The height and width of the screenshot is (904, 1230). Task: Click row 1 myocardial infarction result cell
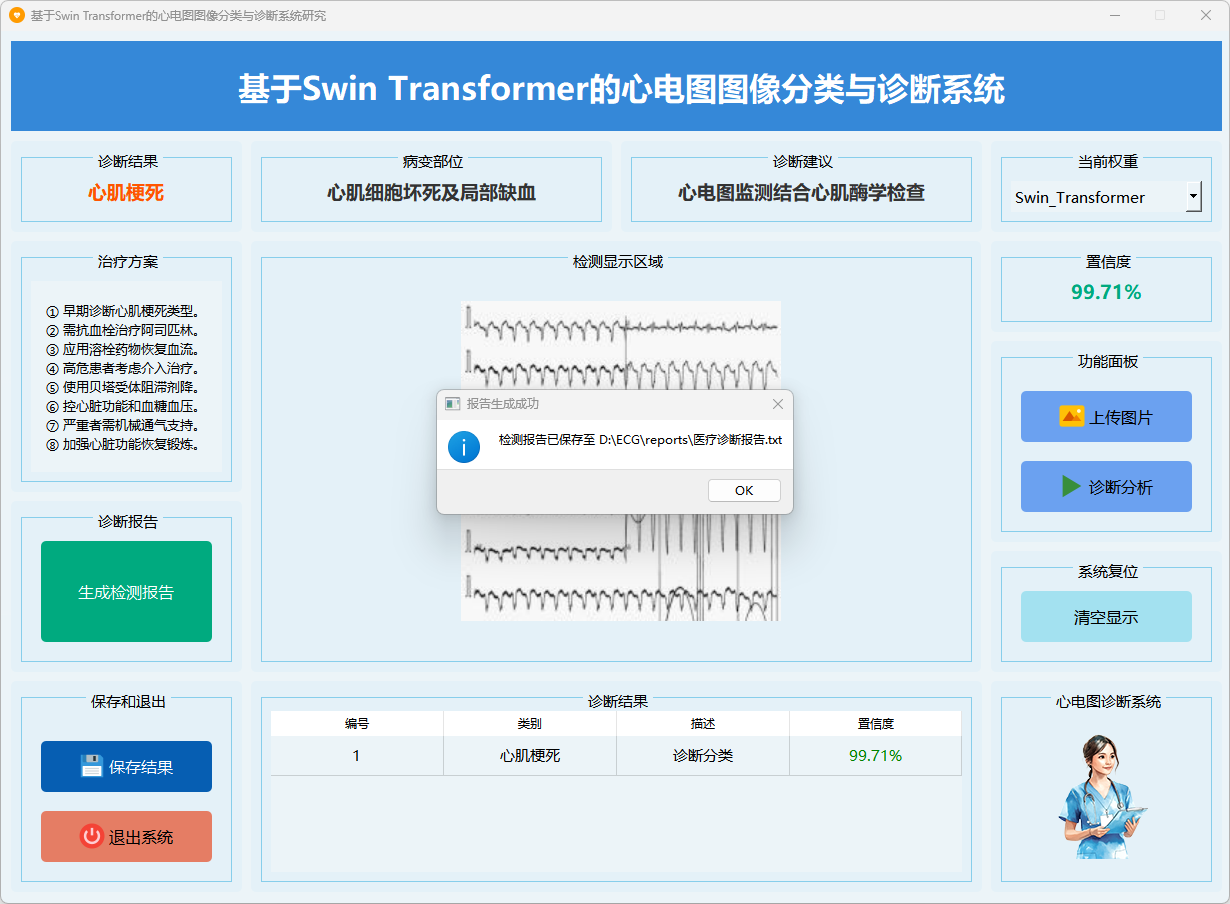(530, 756)
